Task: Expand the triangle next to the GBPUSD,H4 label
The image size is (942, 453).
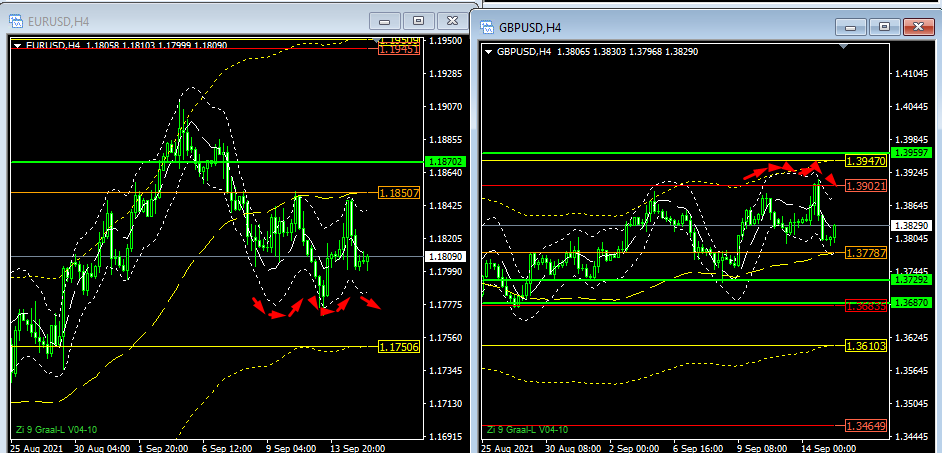Action: pos(488,51)
